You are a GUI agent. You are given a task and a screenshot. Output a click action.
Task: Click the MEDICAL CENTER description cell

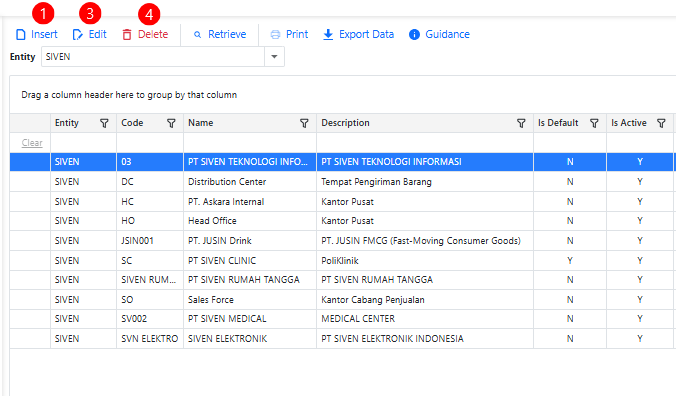pyautogui.click(x=425, y=319)
